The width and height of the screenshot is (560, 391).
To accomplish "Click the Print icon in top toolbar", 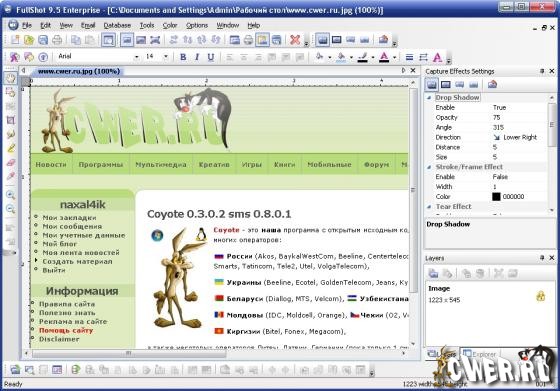I will tap(57, 40).
